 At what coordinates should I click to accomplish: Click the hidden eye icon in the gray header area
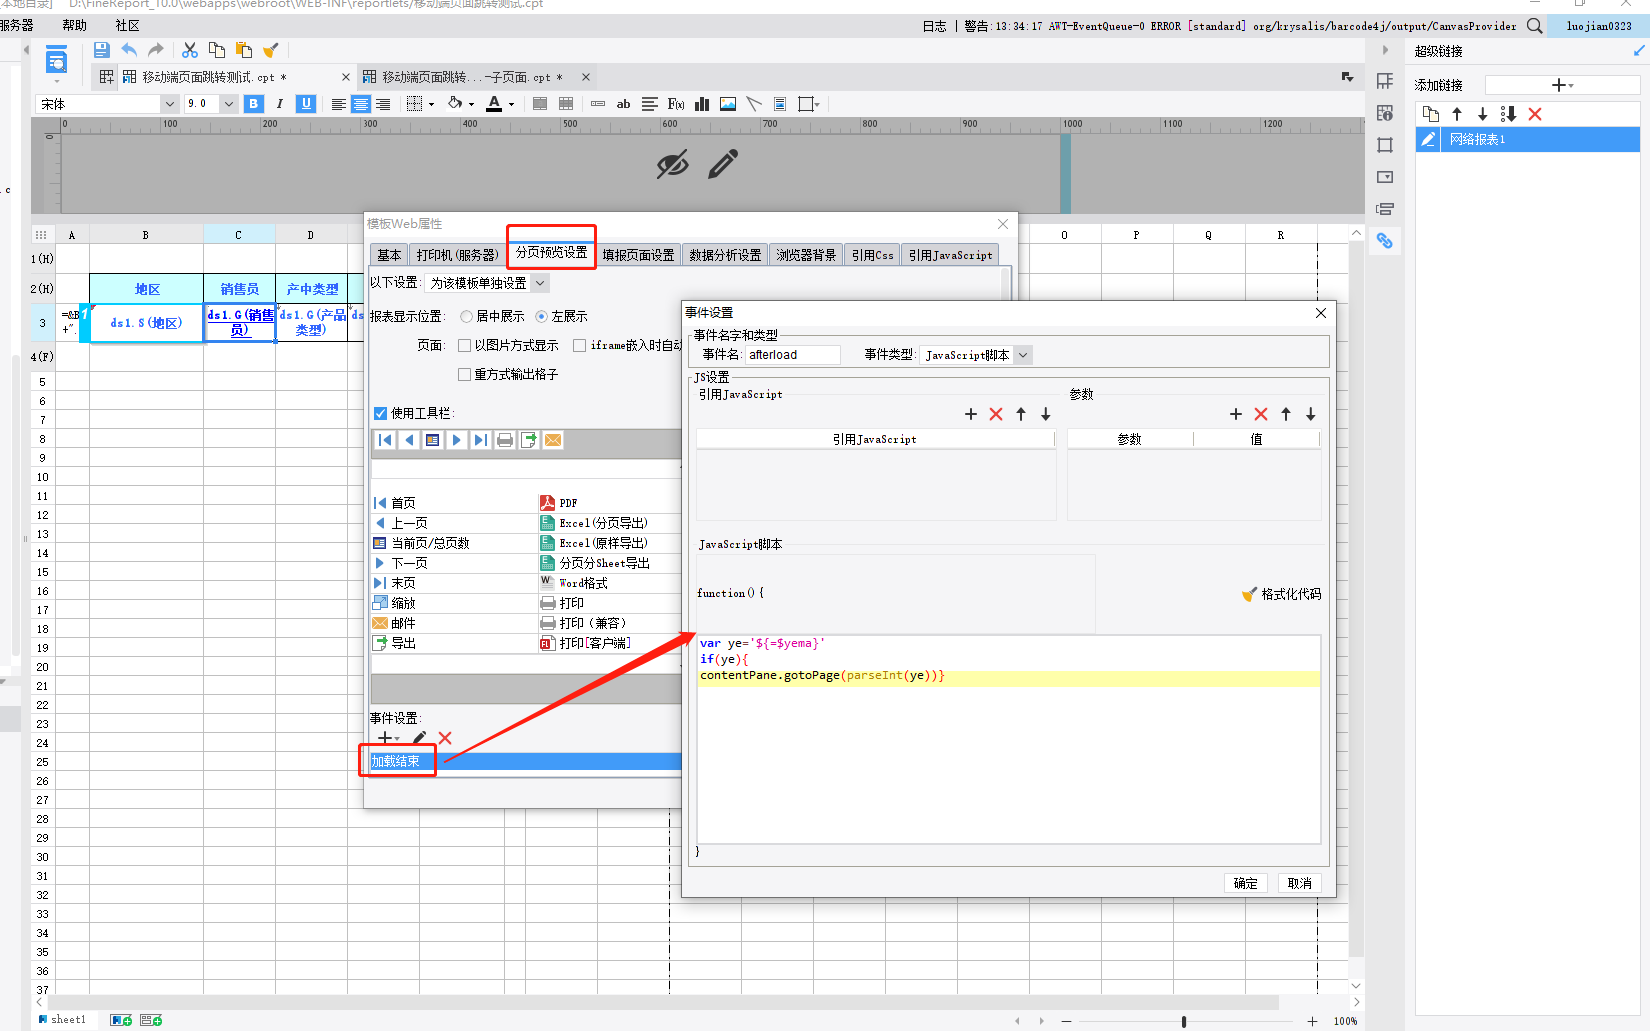(672, 164)
